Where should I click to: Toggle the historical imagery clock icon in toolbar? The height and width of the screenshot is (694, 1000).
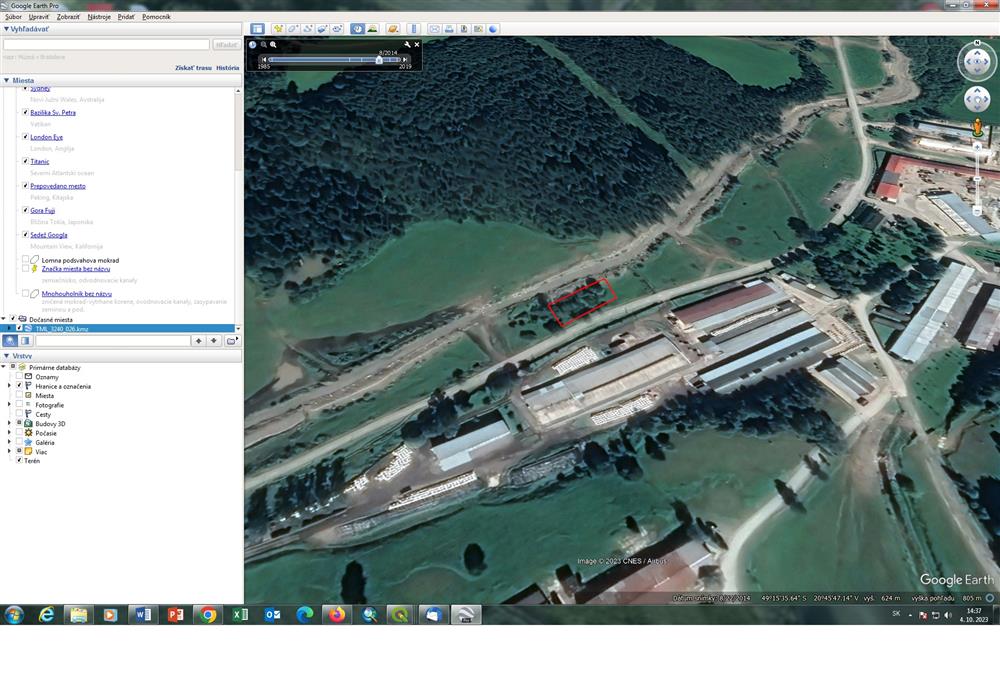point(357,29)
